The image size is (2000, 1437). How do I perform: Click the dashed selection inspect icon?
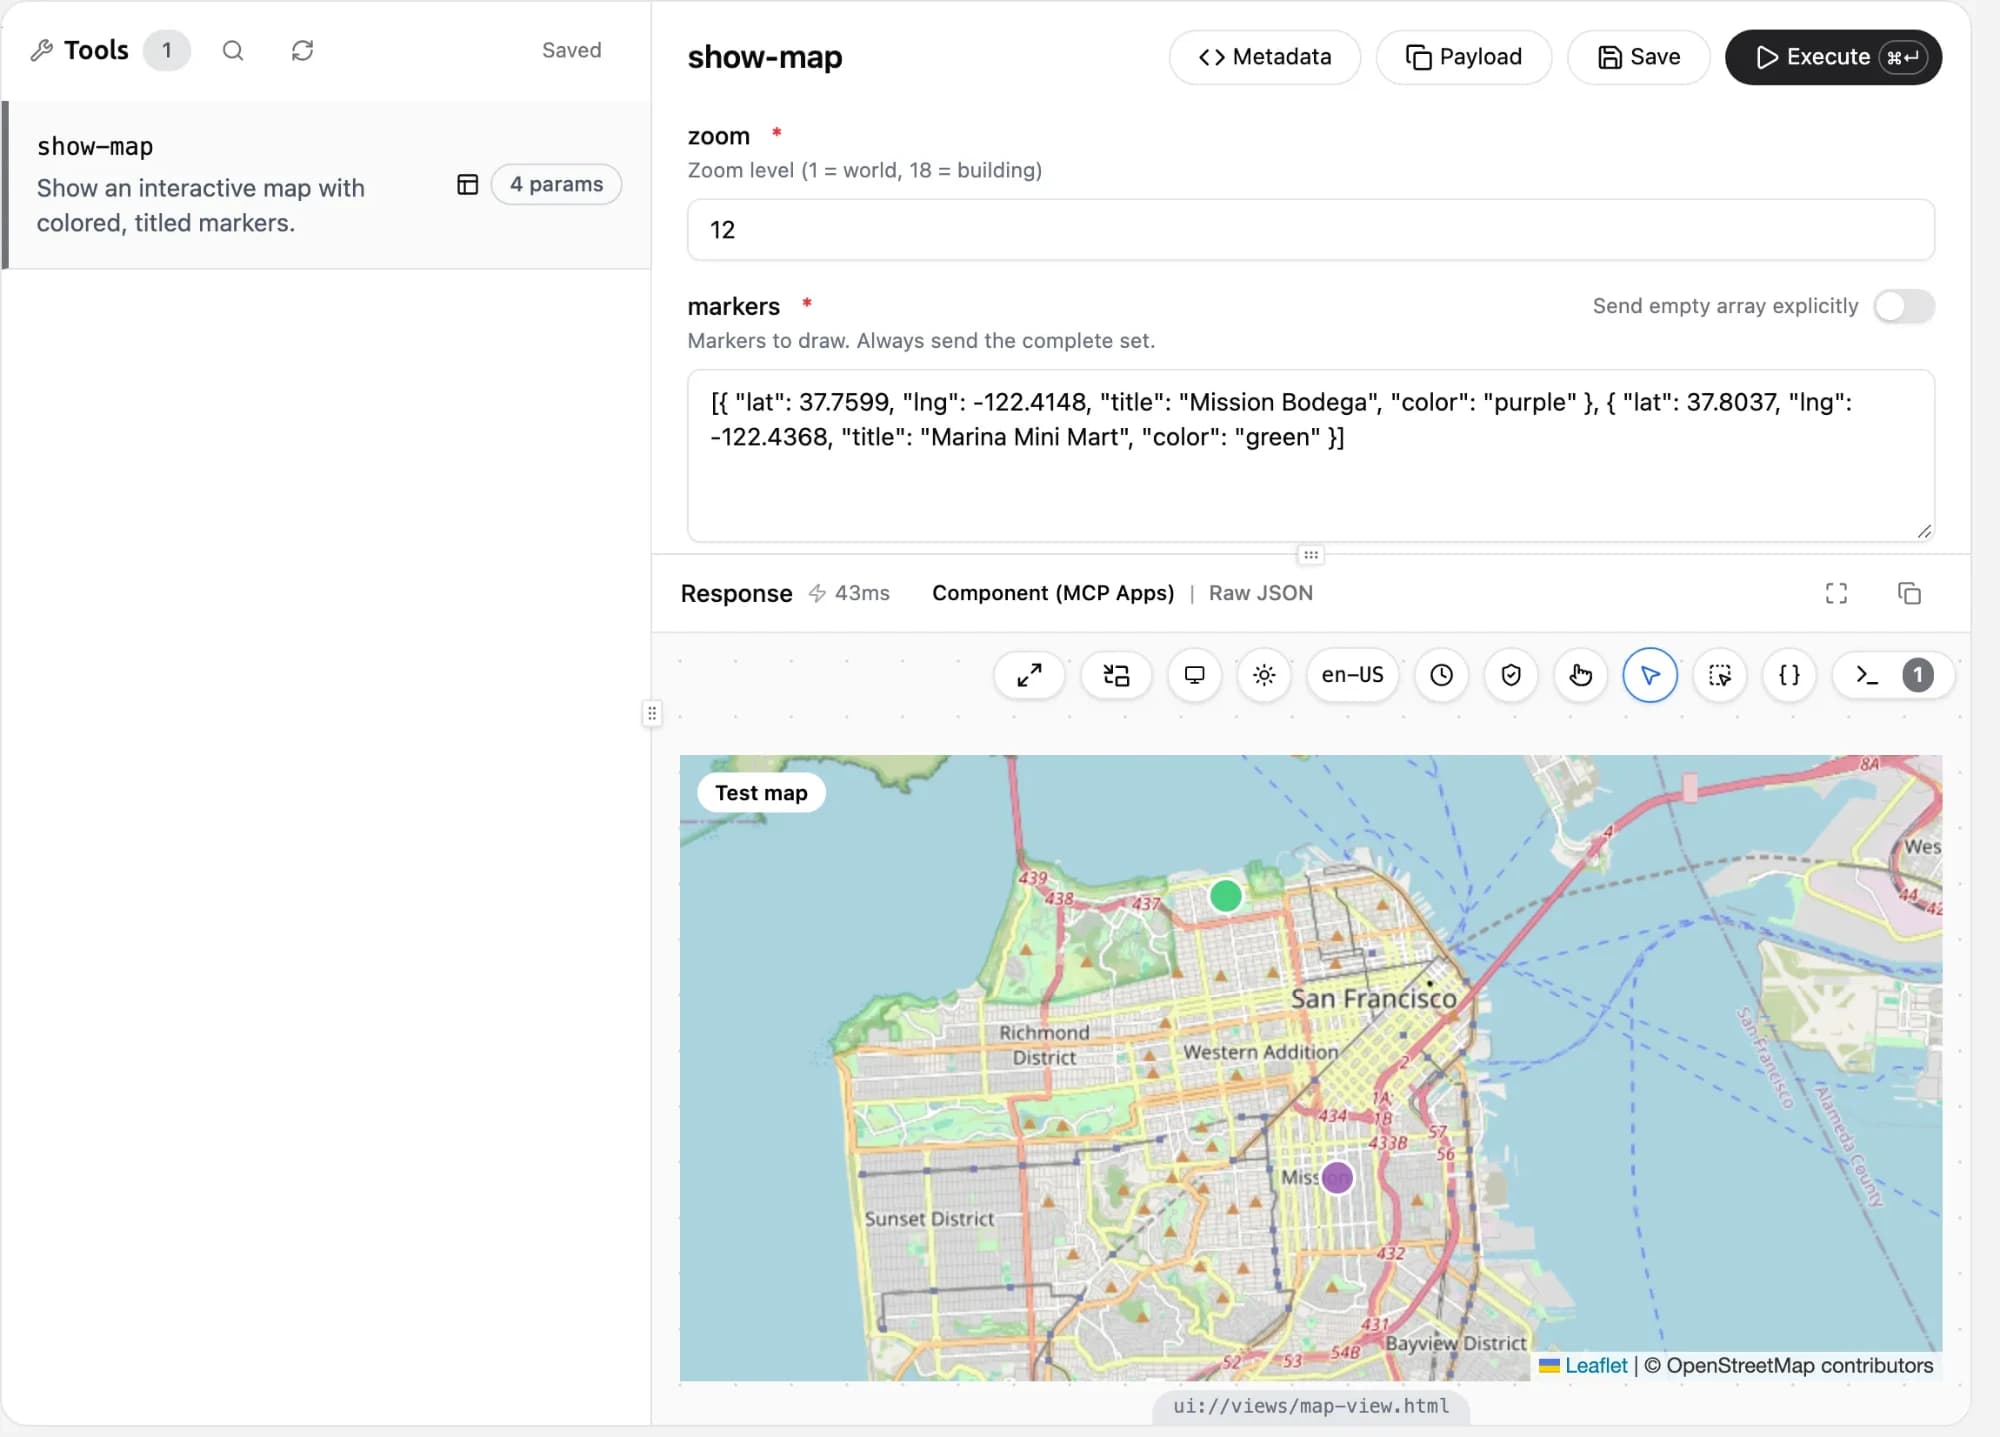point(1720,675)
